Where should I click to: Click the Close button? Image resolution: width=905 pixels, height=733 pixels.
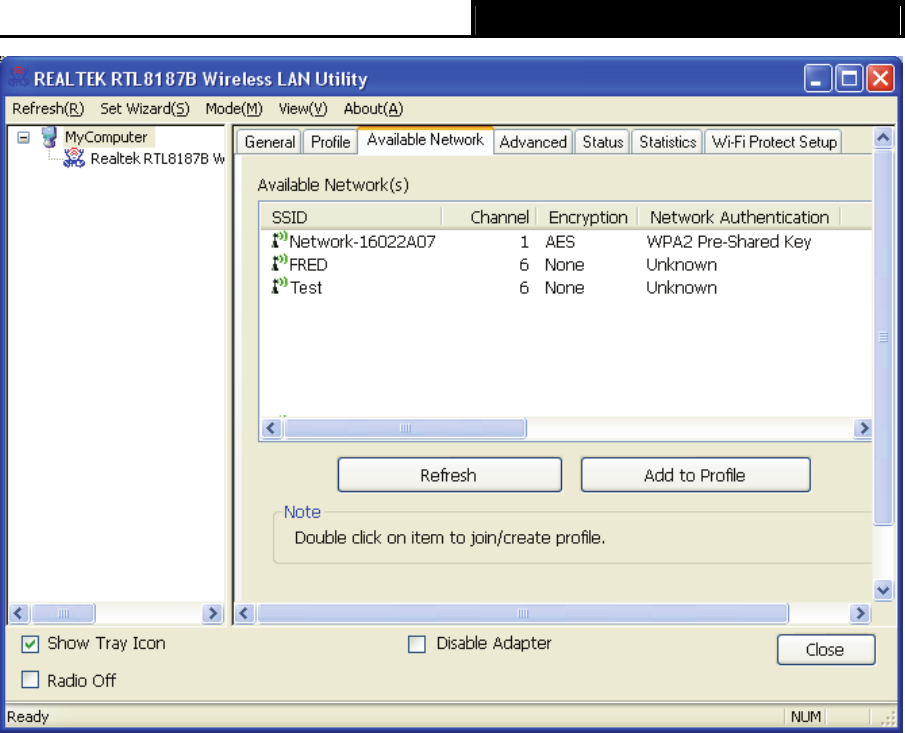pos(826,650)
